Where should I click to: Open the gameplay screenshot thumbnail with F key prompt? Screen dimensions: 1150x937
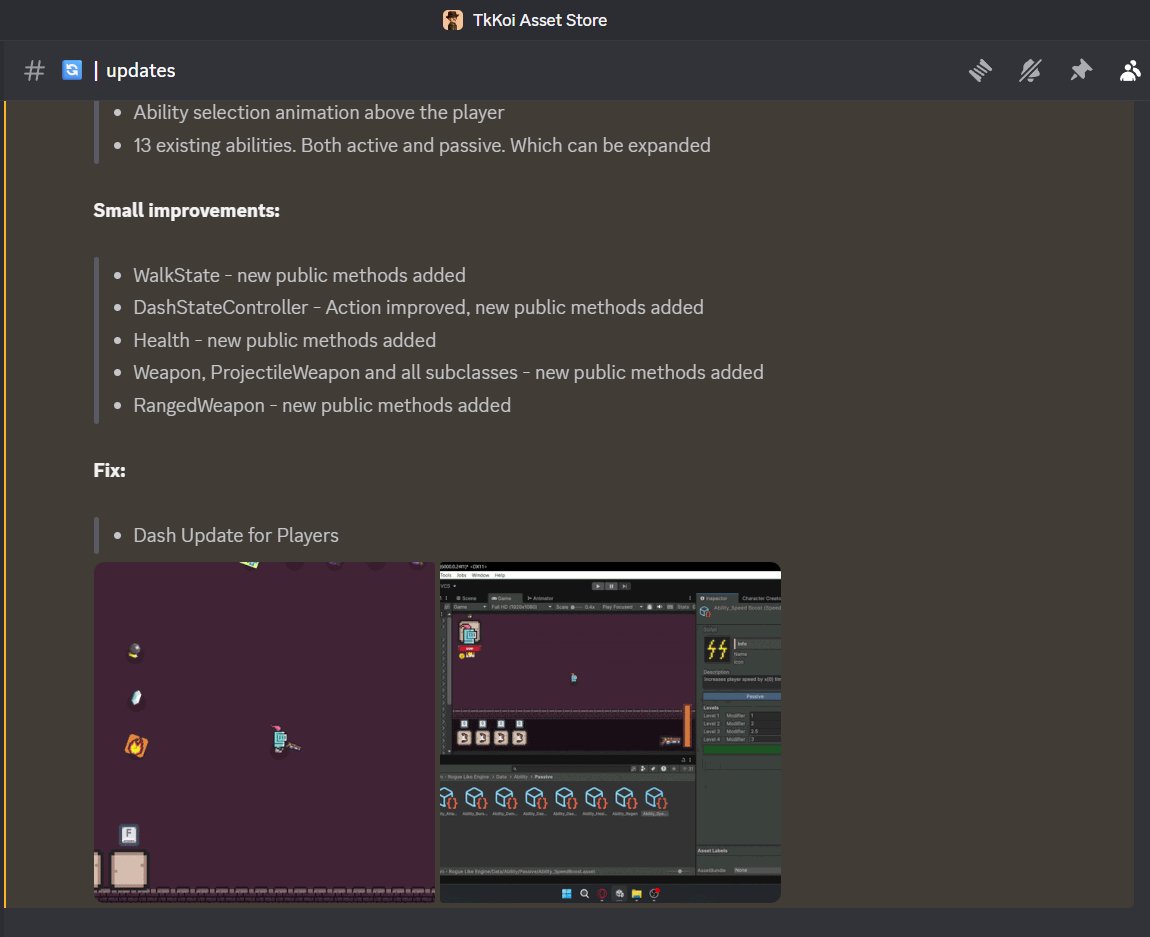coord(265,732)
